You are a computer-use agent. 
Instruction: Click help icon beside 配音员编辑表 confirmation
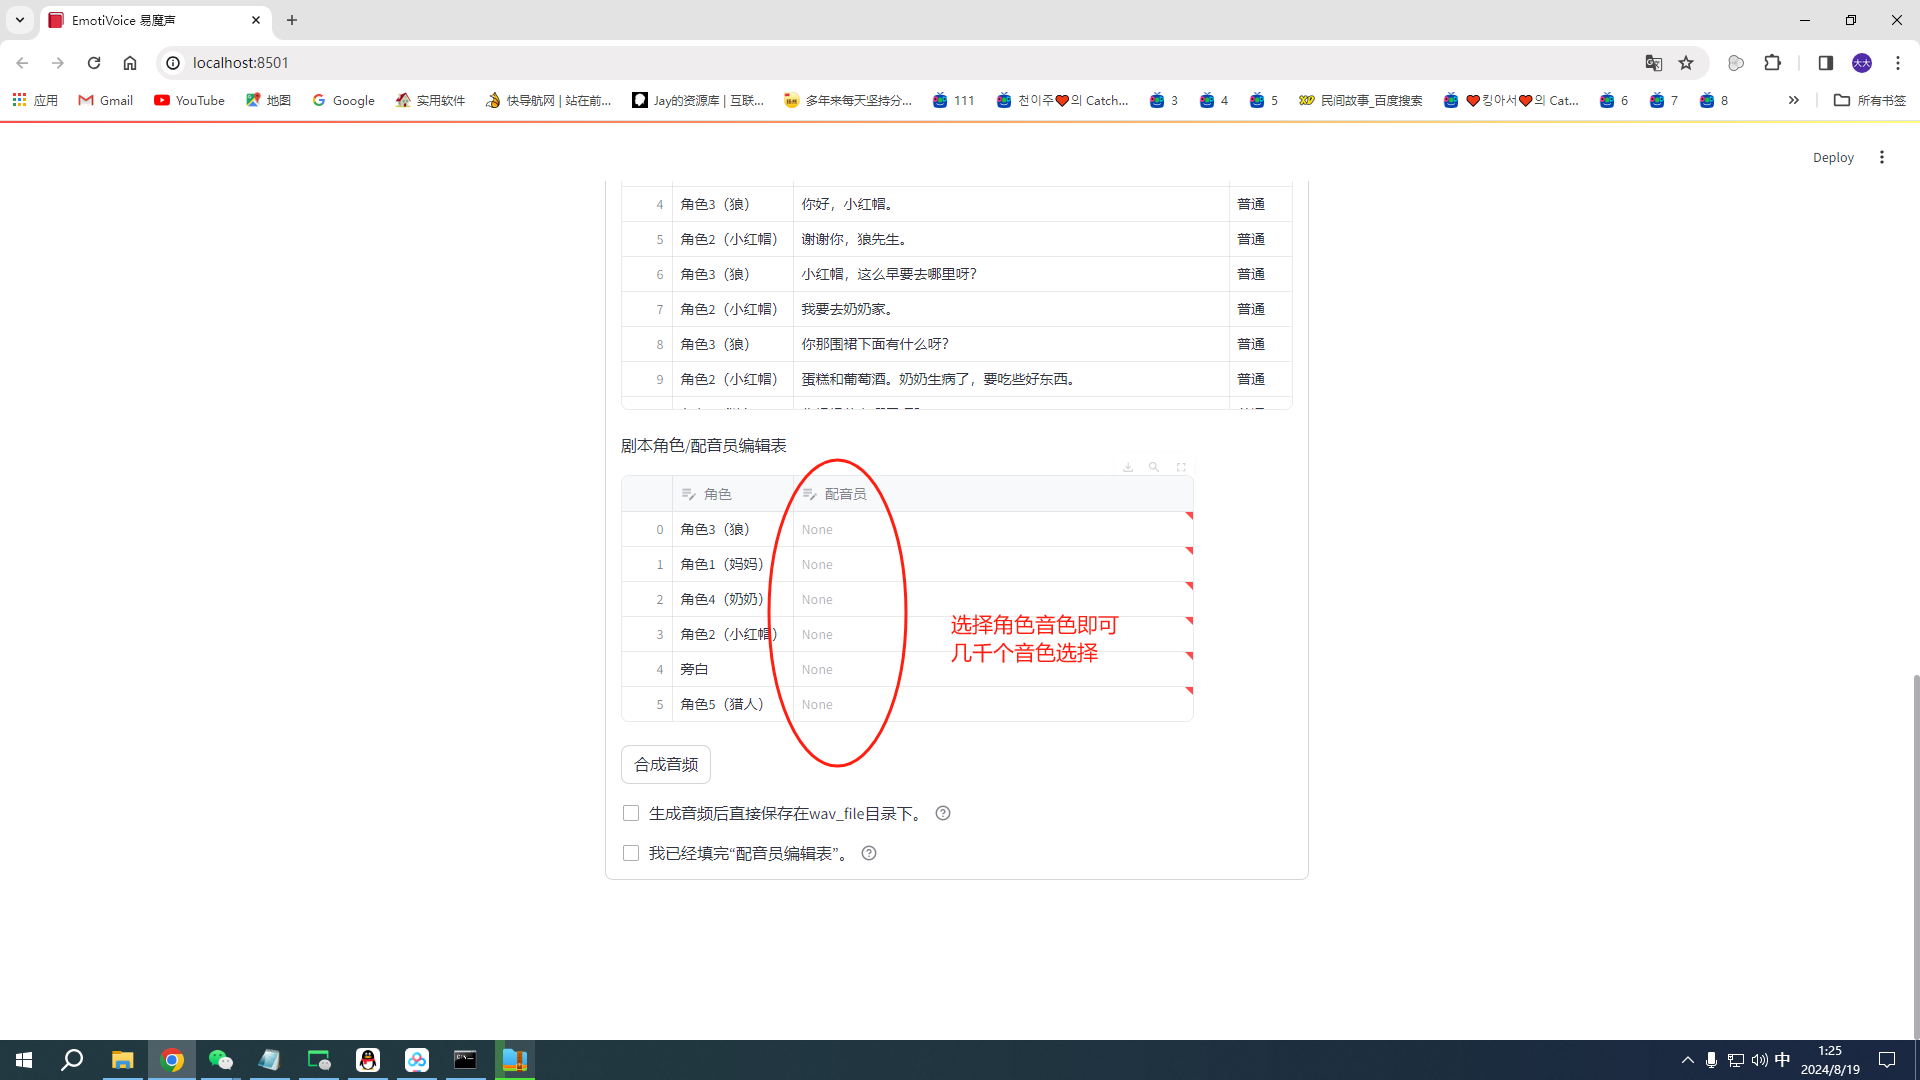click(869, 853)
